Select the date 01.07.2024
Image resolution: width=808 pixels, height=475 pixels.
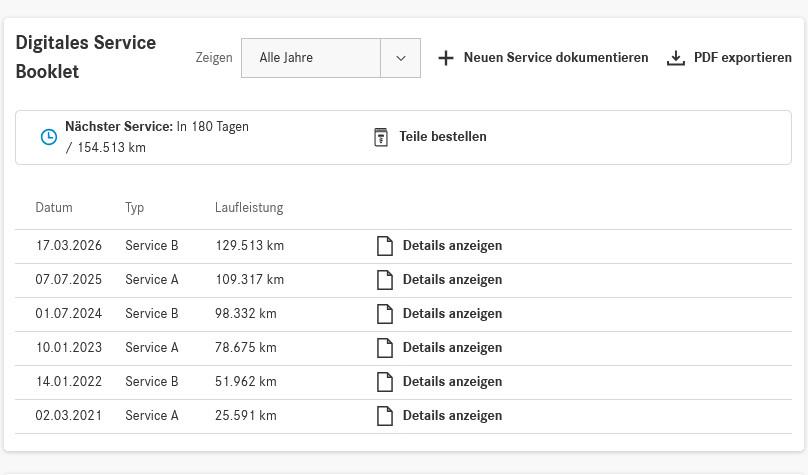(69, 314)
